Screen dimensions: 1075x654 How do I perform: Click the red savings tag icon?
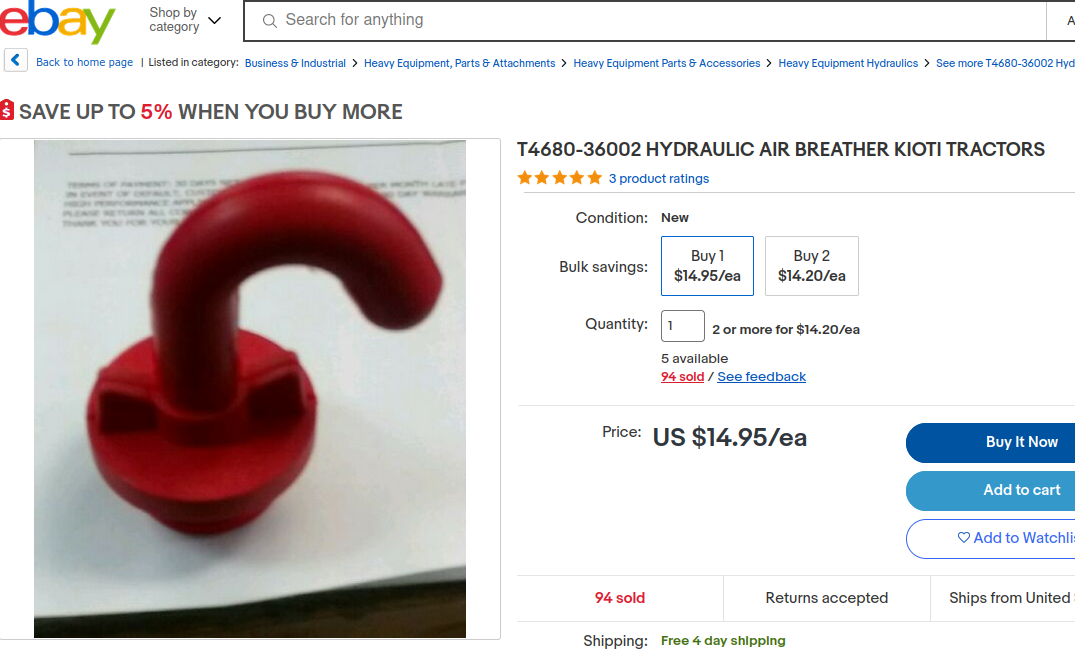(7, 110)
